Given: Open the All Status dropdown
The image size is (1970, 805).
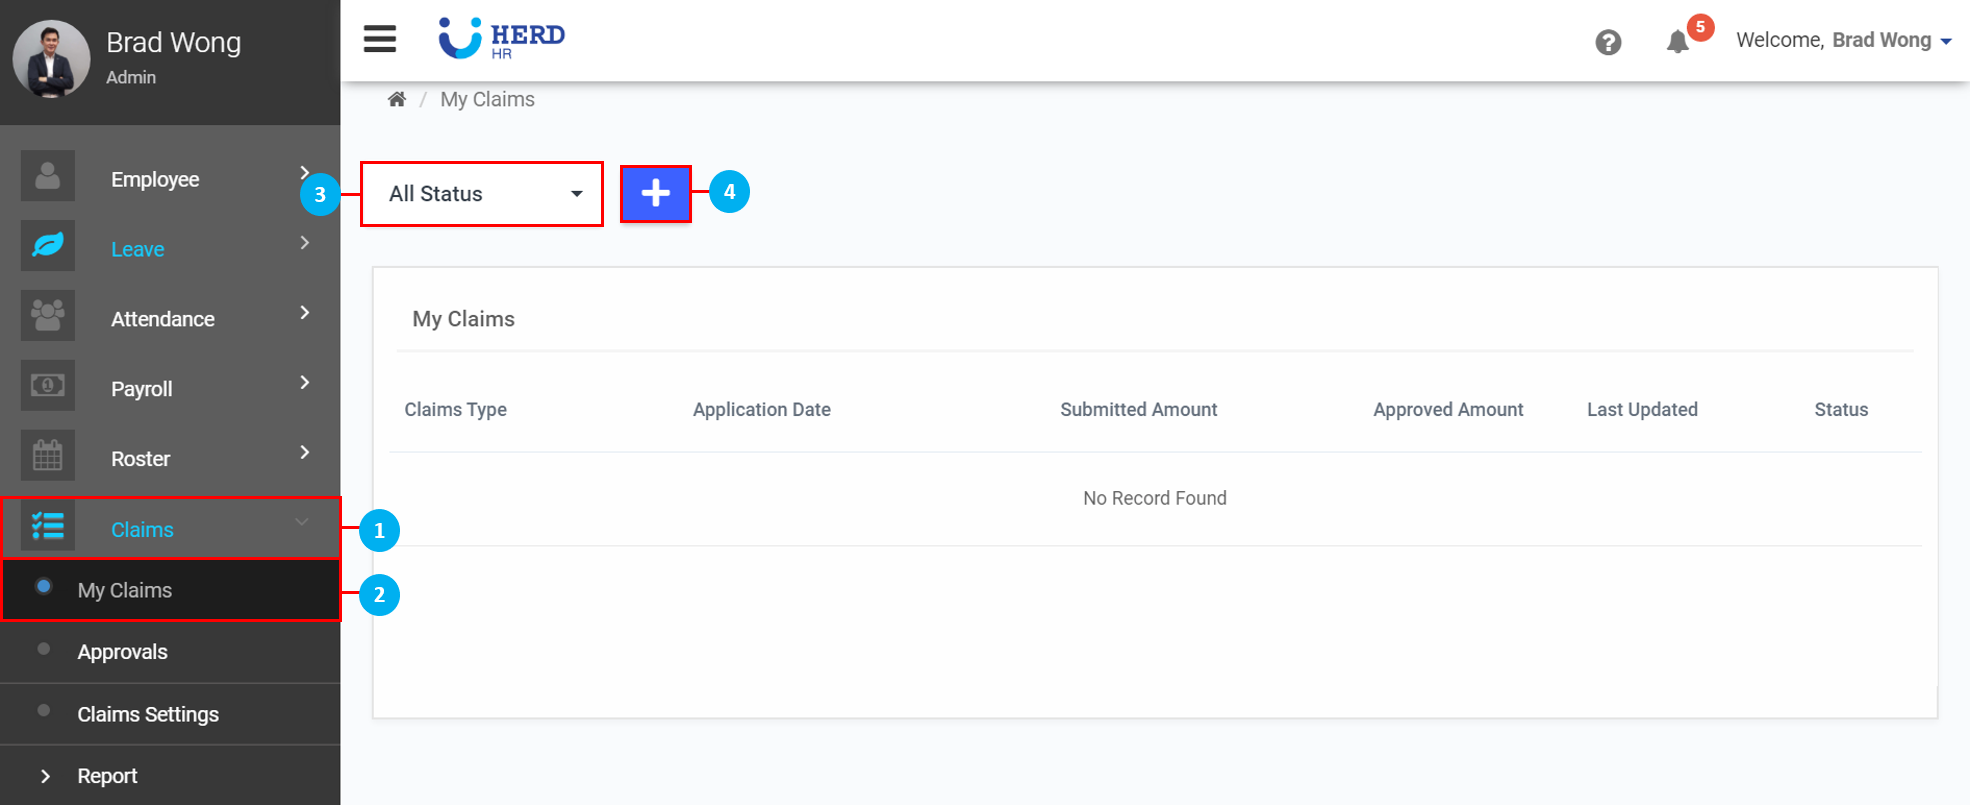Looking at the screenshot, I should pyautogui.click(x=481, y=194).
